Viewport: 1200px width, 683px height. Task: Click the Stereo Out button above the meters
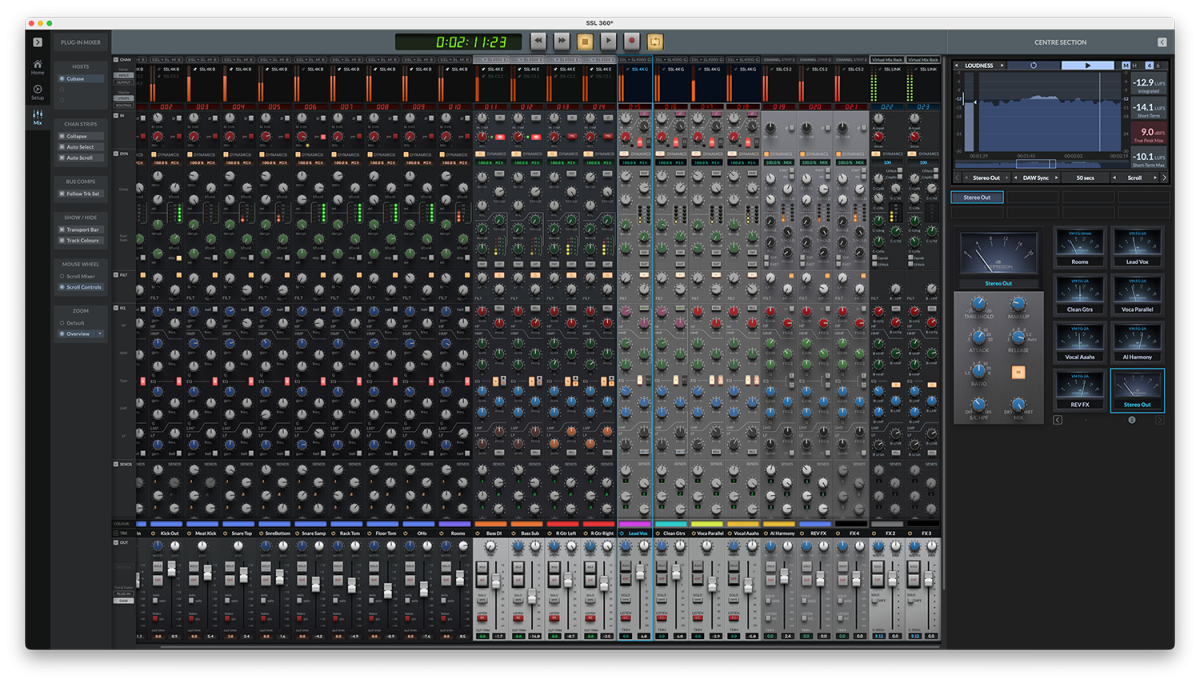[977, 197]
